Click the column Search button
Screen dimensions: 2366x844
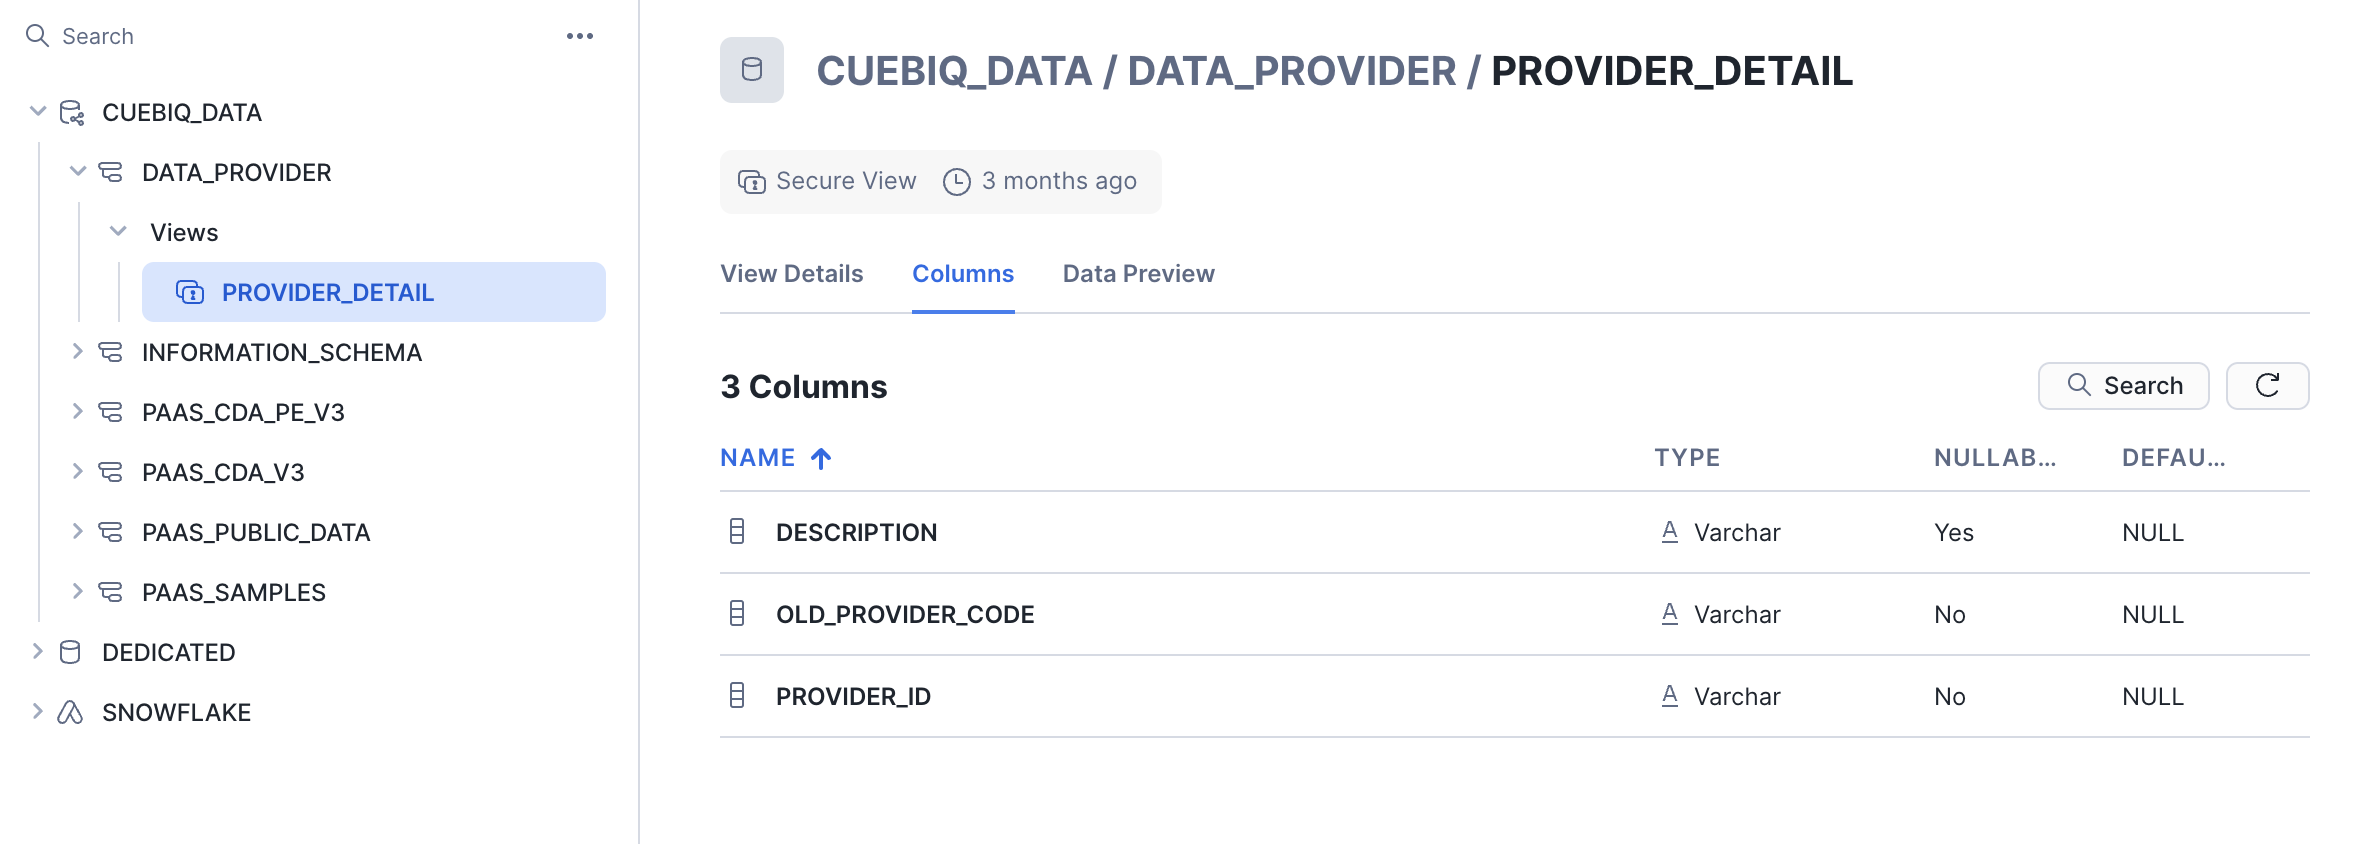point(2123,386)
